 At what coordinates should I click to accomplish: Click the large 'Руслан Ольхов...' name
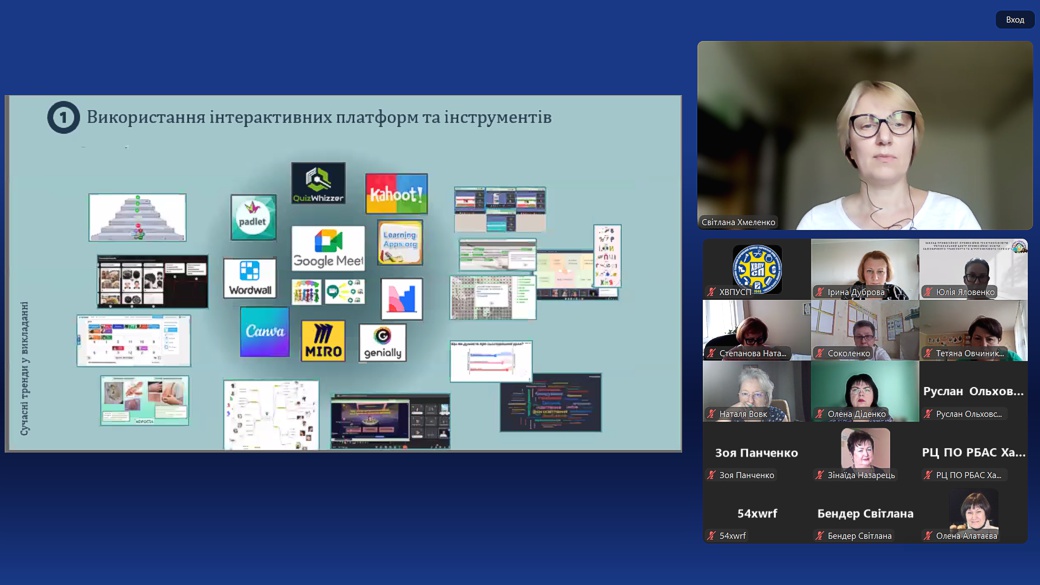point(974,391)
